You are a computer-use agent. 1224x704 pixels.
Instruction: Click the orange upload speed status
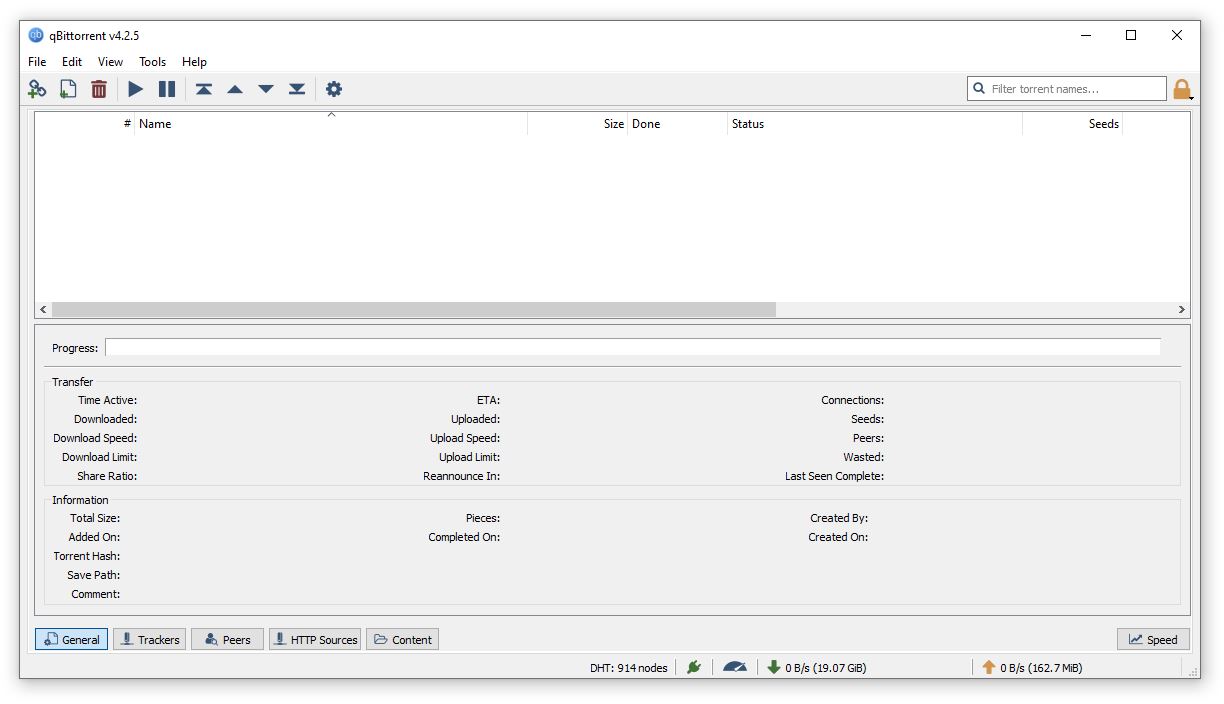pos(1032,667)
